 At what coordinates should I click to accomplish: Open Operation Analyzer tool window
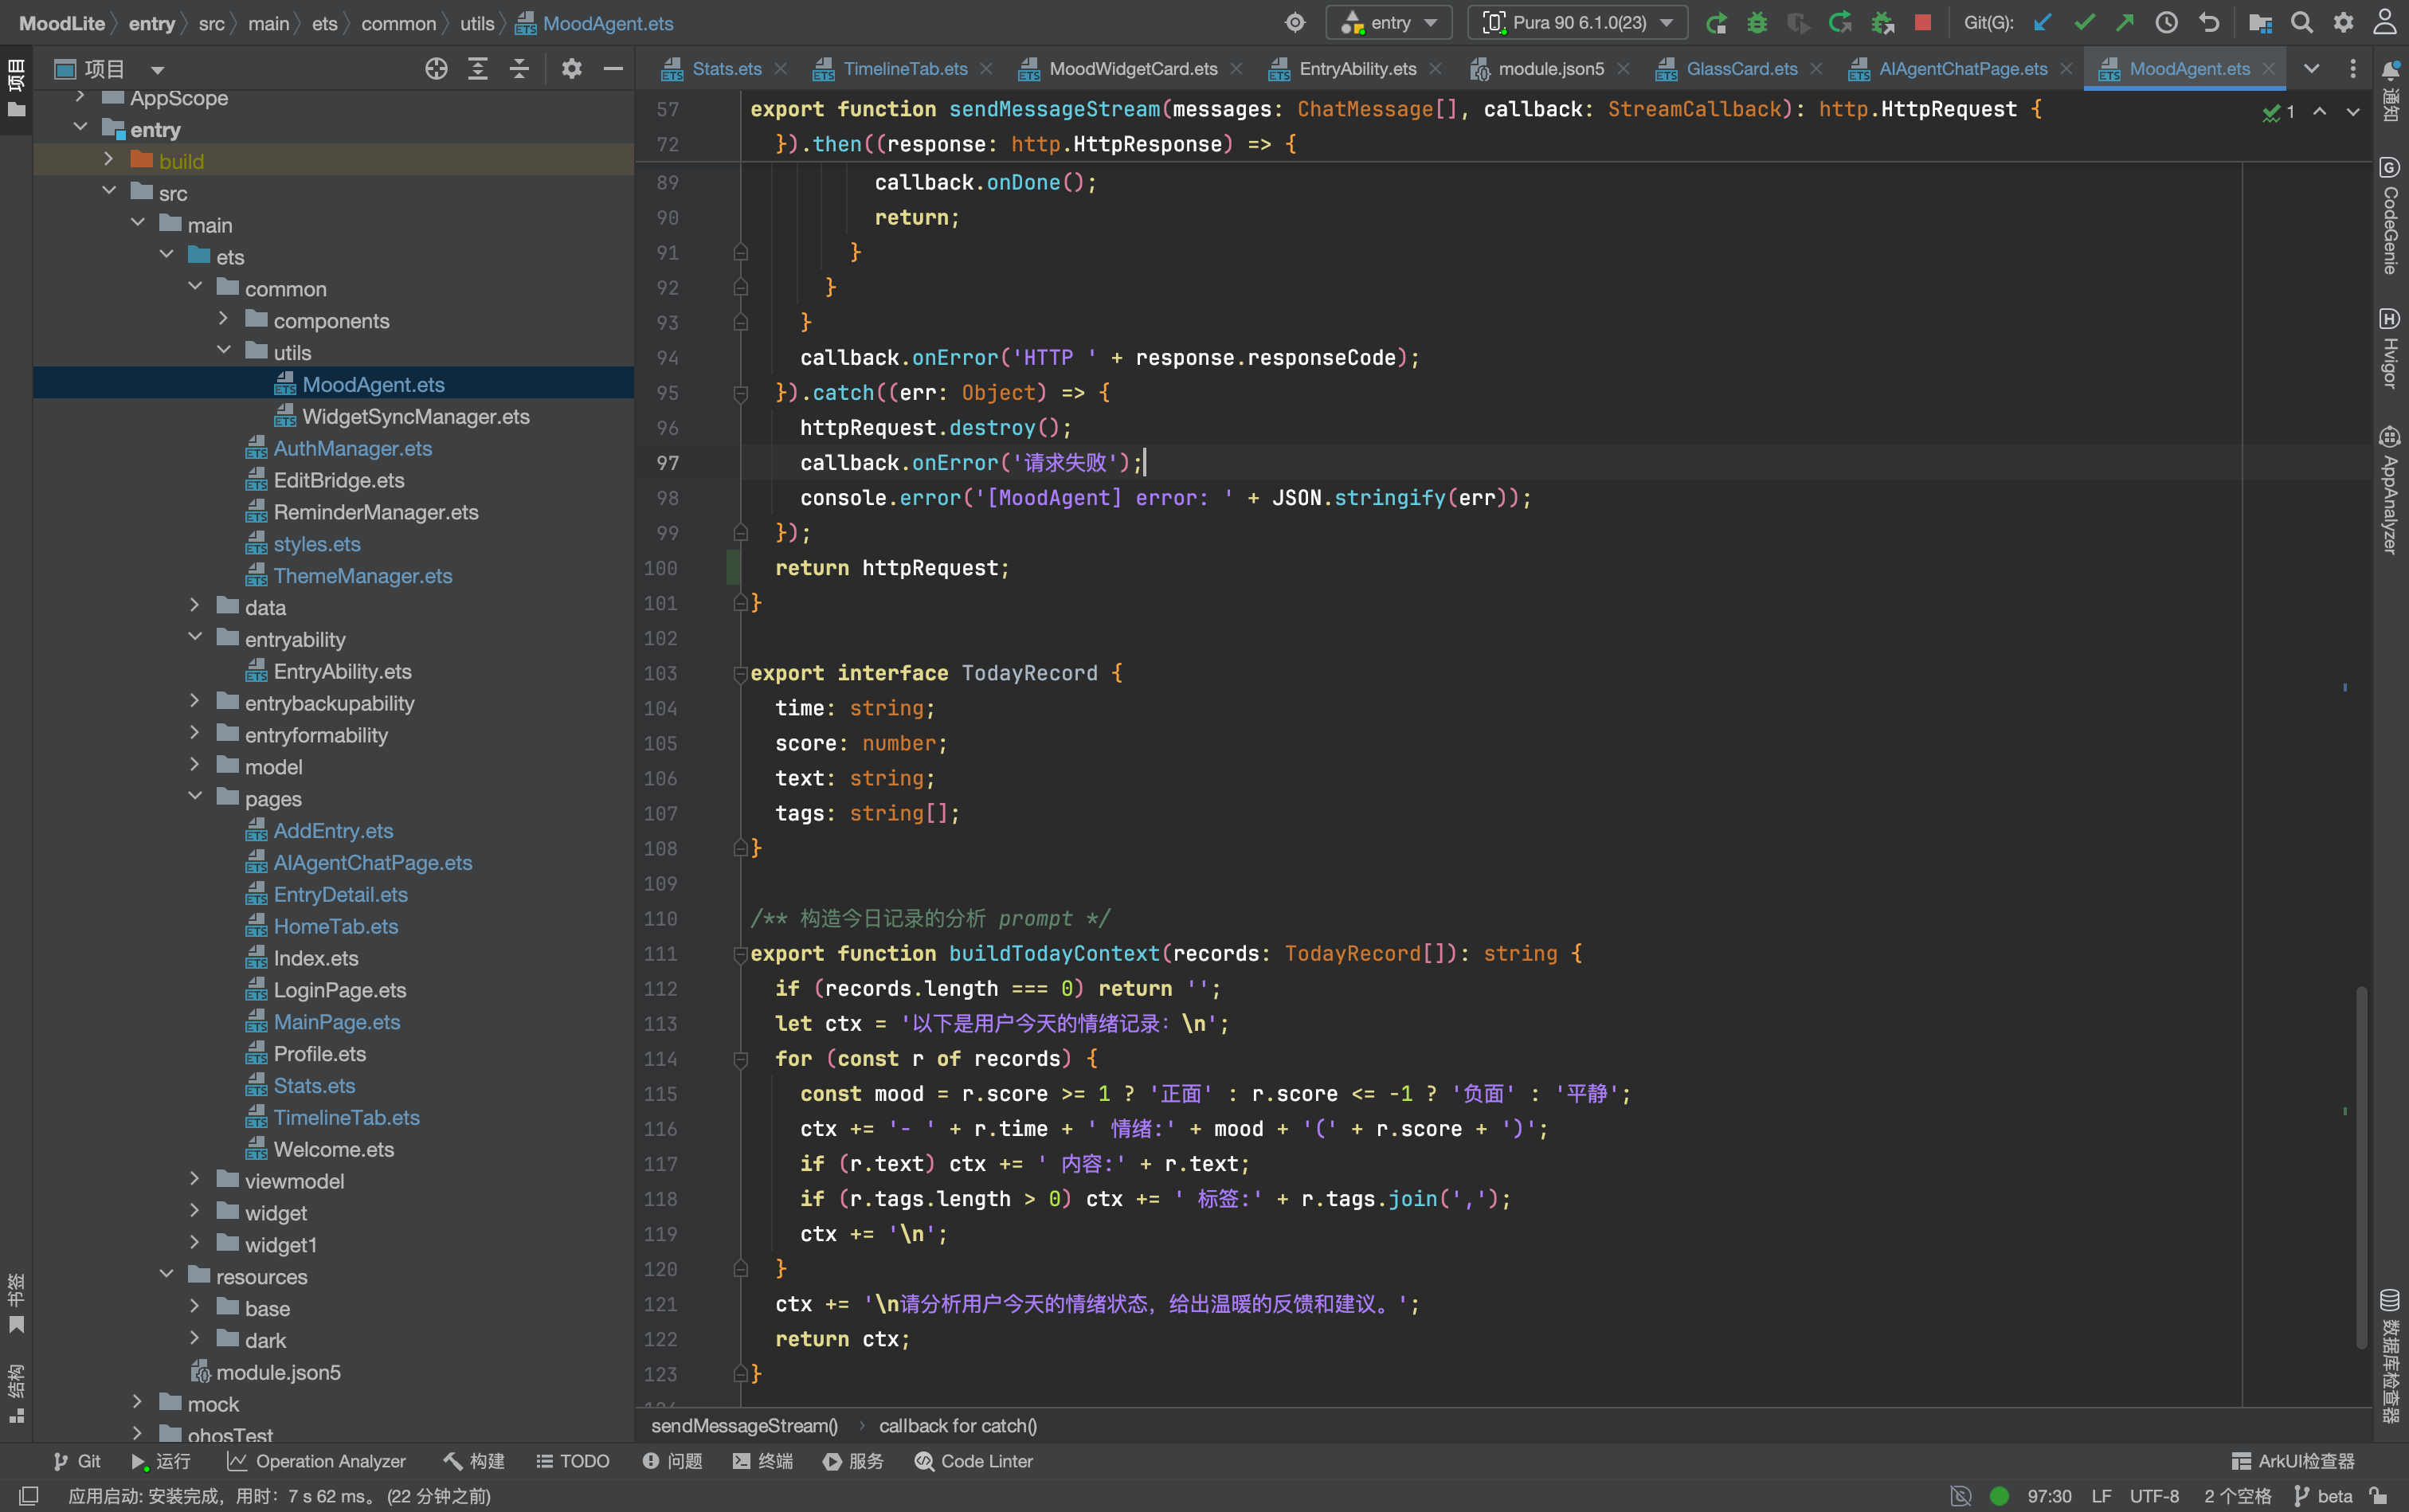[316, 1461]
